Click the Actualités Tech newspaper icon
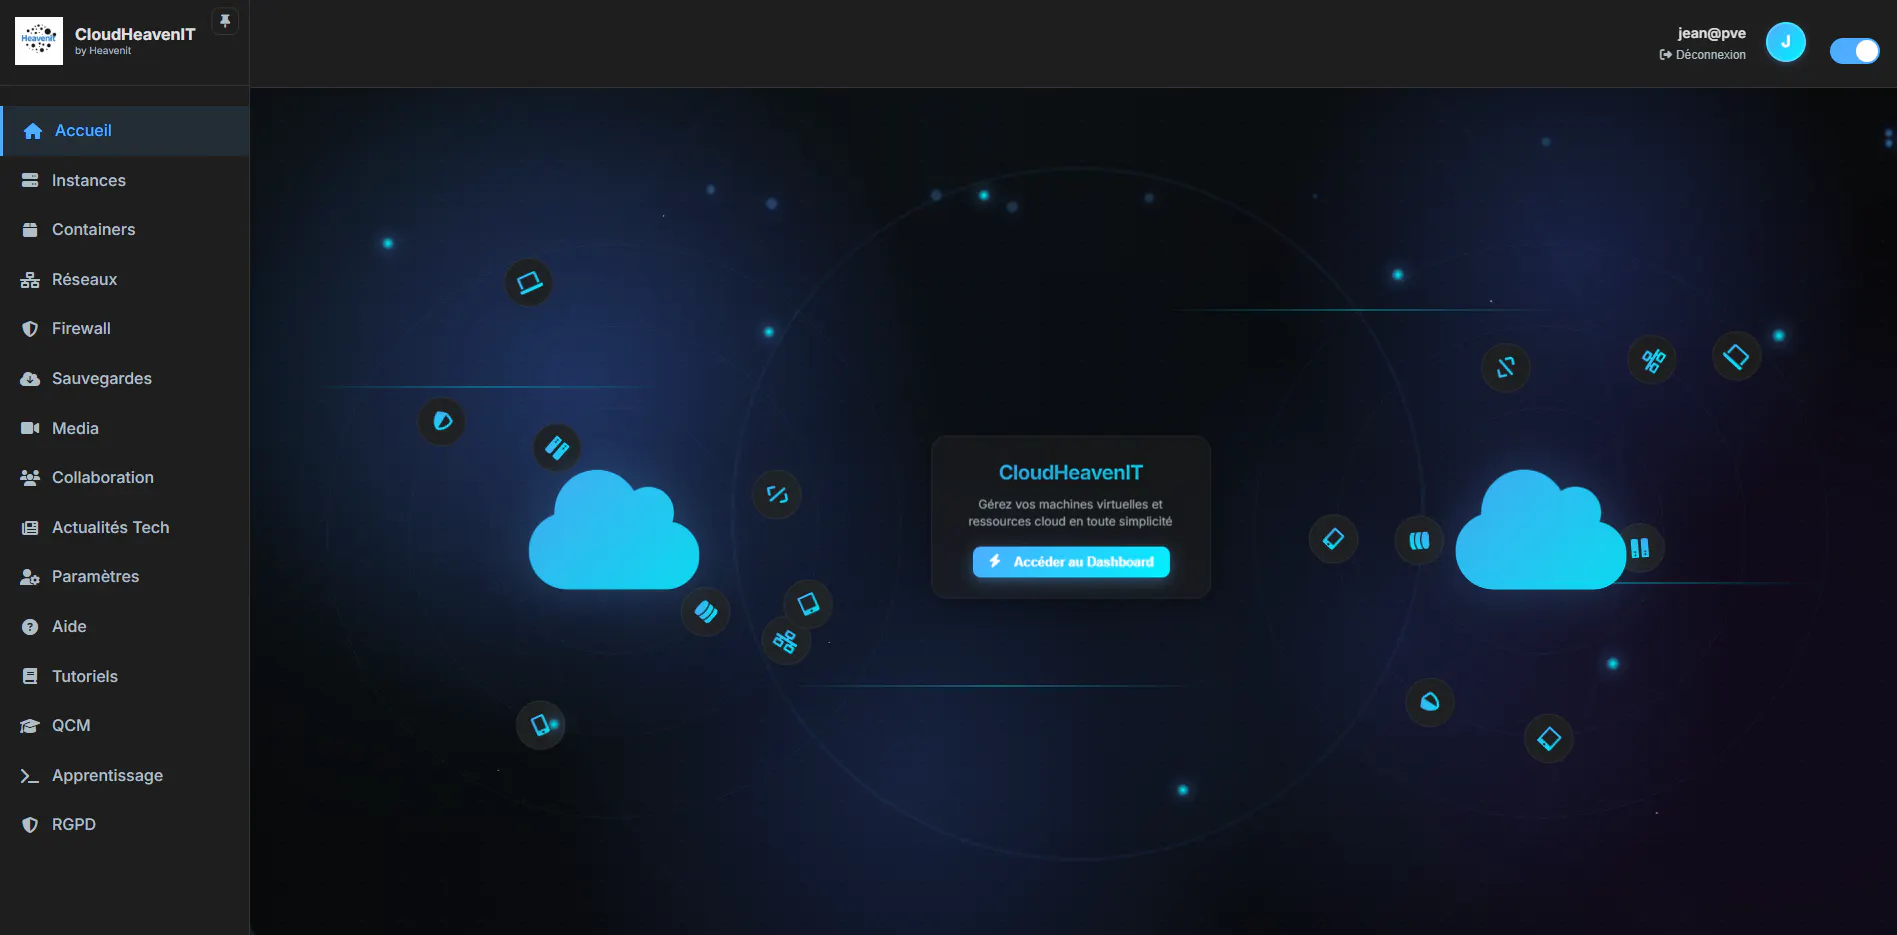Image resolution: width=1897 pixels, height=935 pixels. 30,528
